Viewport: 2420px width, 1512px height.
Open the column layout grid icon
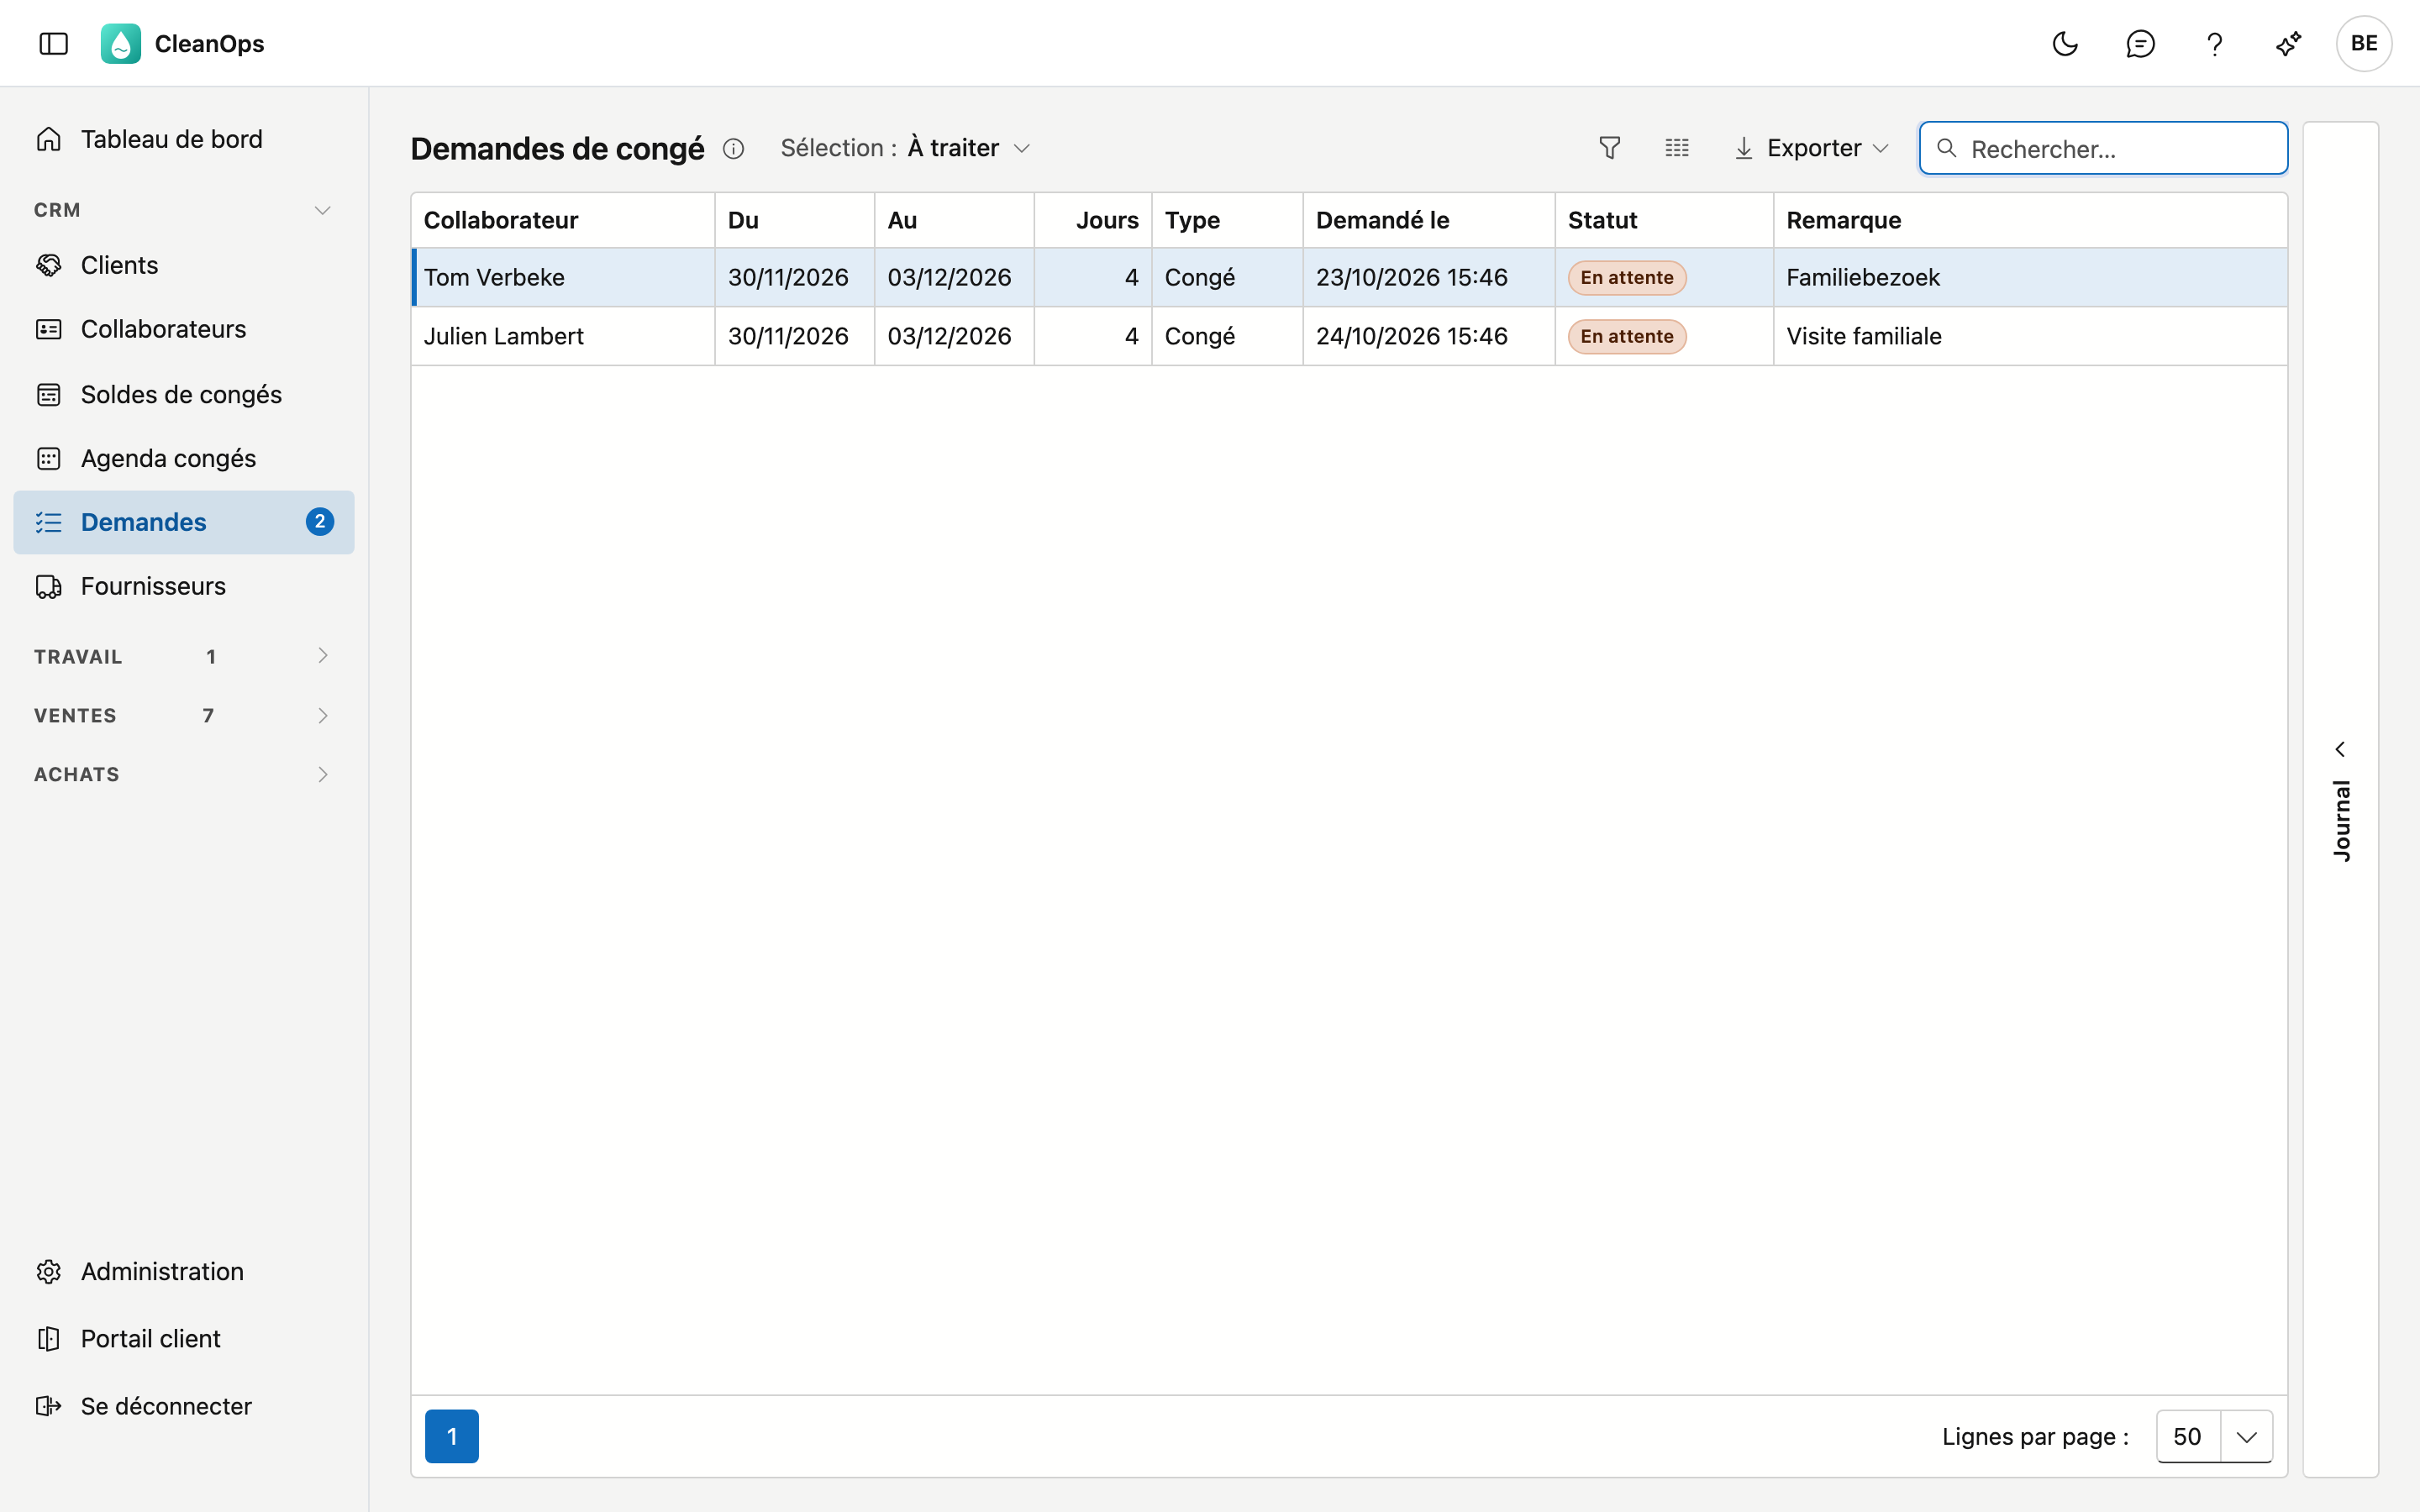[1677, 148]
